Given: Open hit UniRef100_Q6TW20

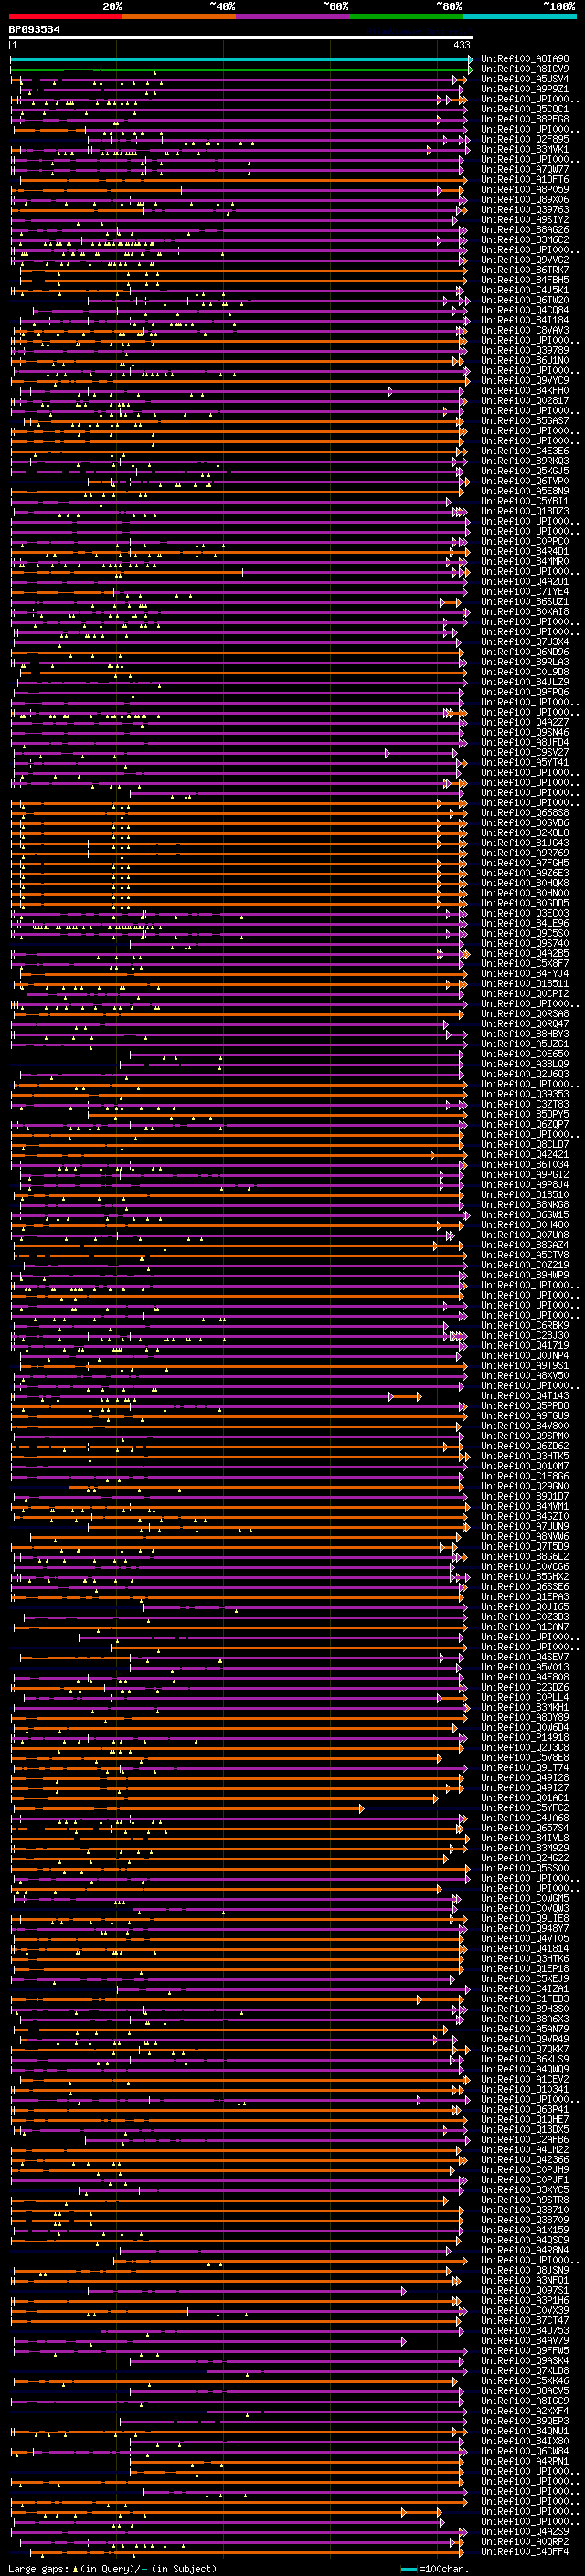Looking at the screenshot, I should [525, 300].
